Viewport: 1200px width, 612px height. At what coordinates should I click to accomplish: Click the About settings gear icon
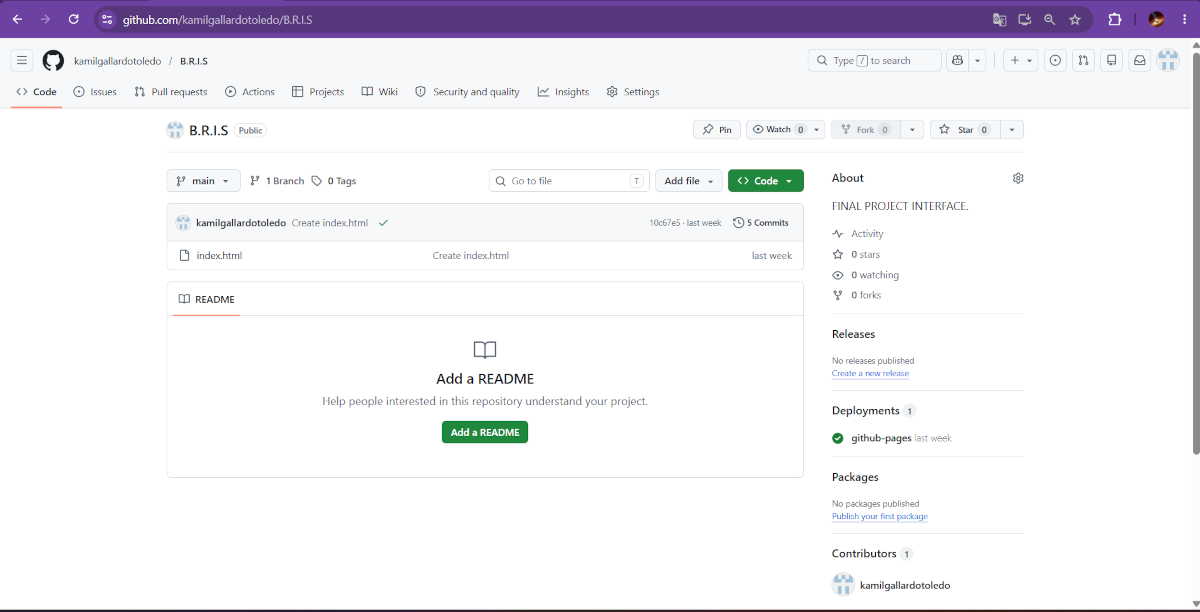pyautogui.click(x=1018, y=178)
